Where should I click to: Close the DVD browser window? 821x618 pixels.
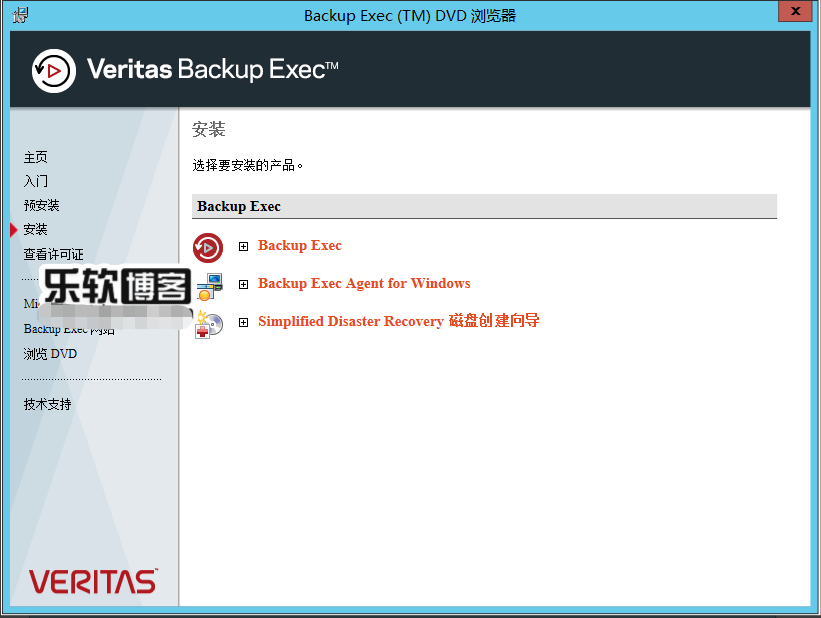click(x=795, y=12)
